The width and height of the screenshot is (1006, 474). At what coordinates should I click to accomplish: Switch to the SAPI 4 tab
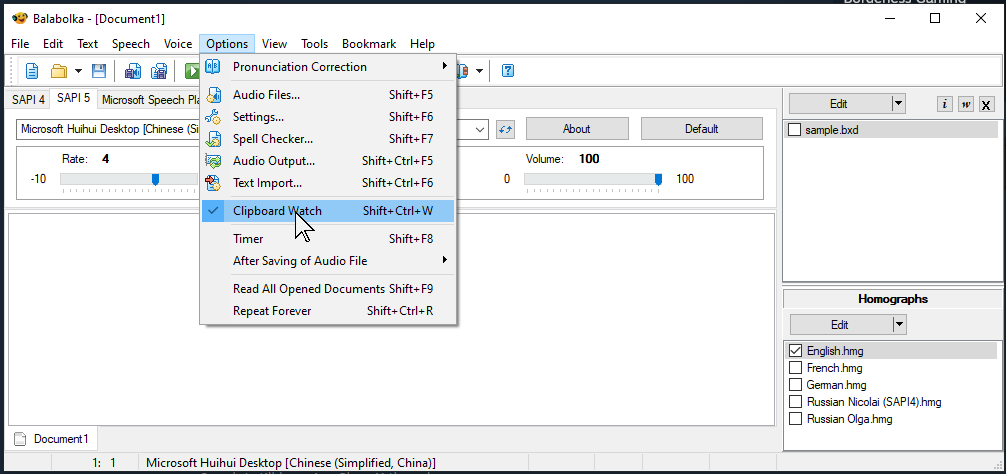point(28,99)
